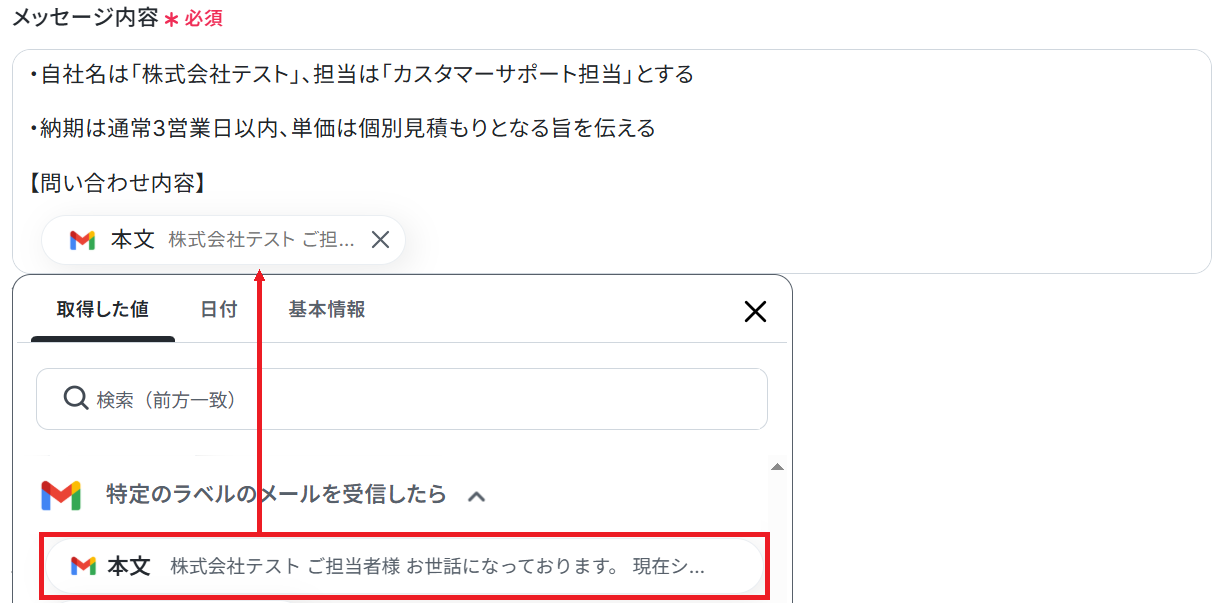Place cursor in the 納期は通常3営業日以内 line
Viewport: 1222px width, 603px height.
342,129
